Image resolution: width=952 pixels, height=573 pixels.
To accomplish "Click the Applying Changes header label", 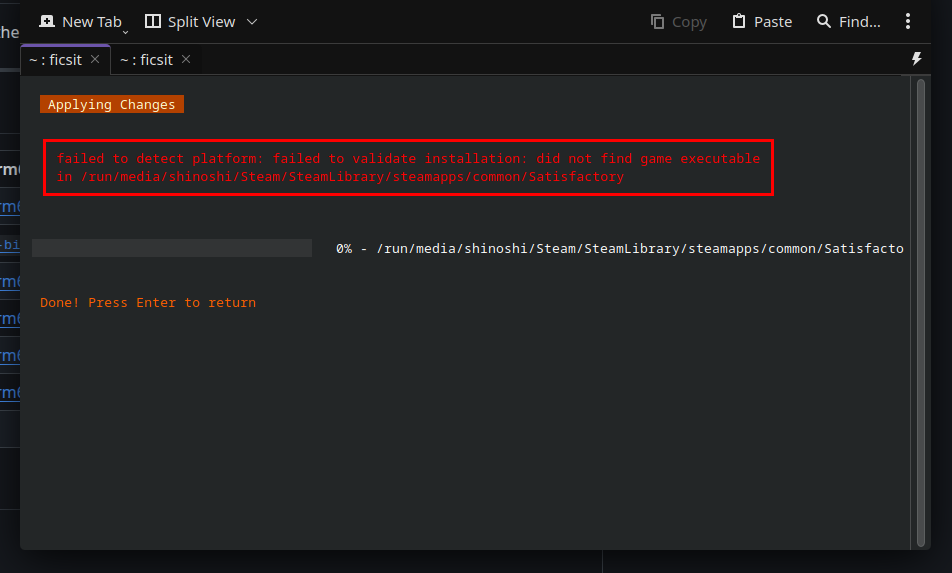I will 112,104.
